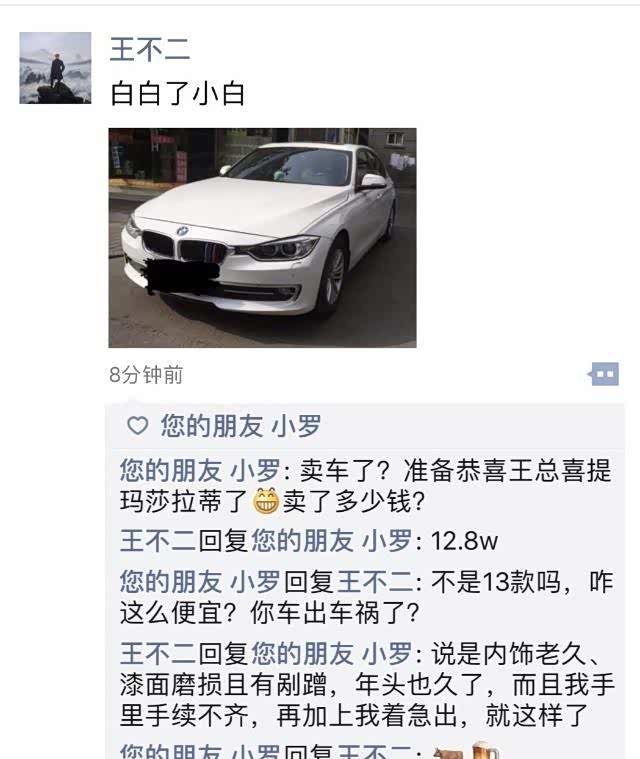Tap 王不二 in the 内饰老久 reply line

point(159,653)
